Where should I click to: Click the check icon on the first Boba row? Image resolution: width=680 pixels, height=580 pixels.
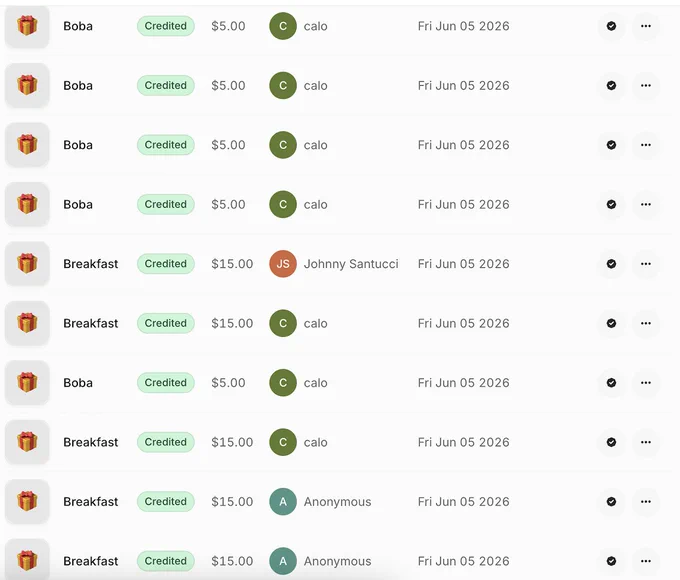(x=611, y=26)
